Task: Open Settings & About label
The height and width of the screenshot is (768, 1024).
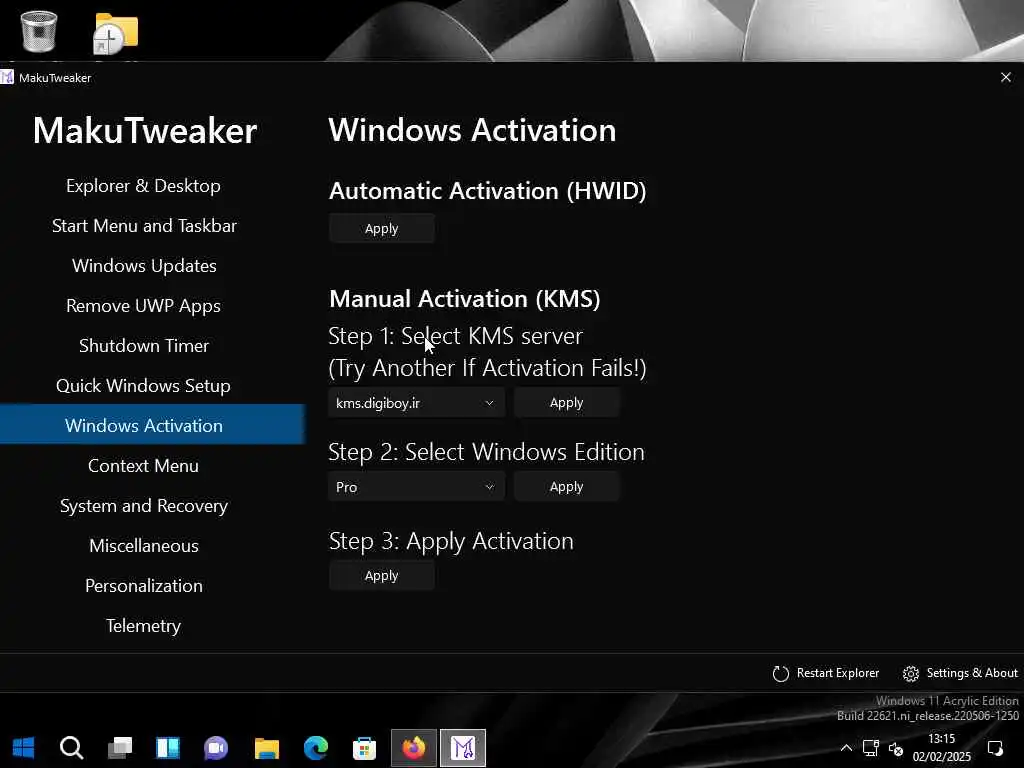Action: (x=972, y=673)
